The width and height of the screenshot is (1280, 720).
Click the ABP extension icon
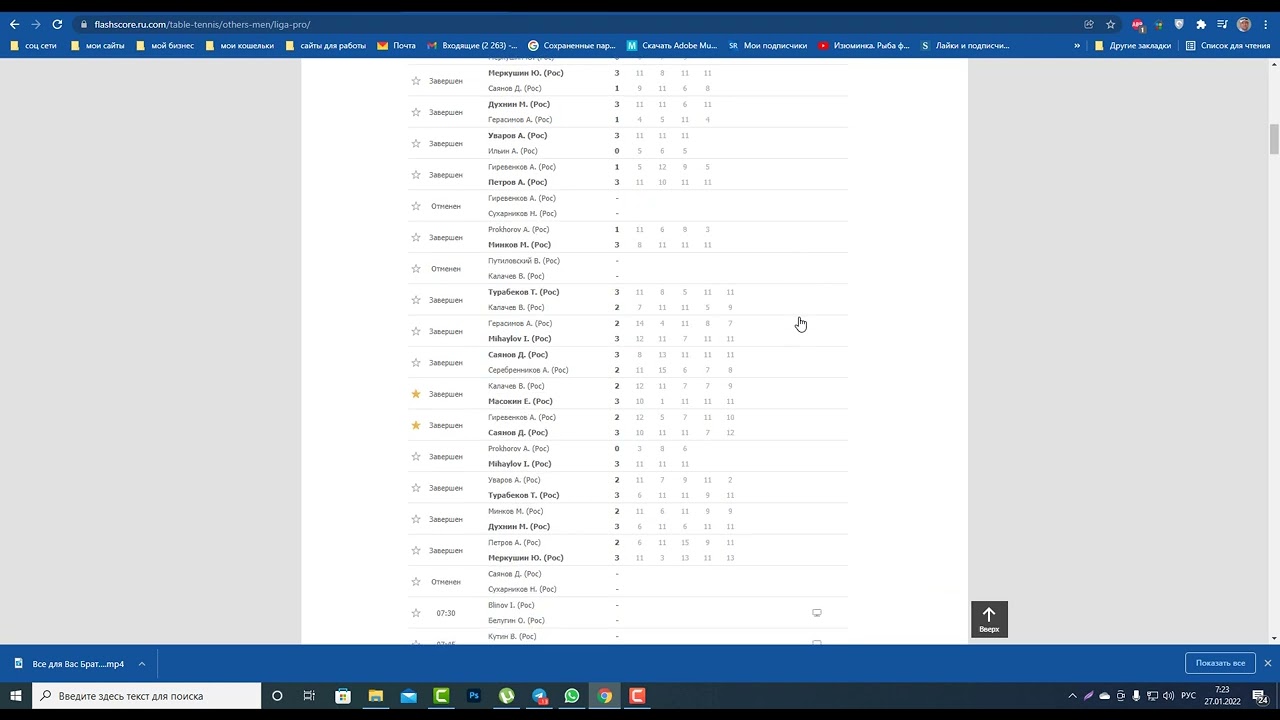click(x=1138, y=24)
